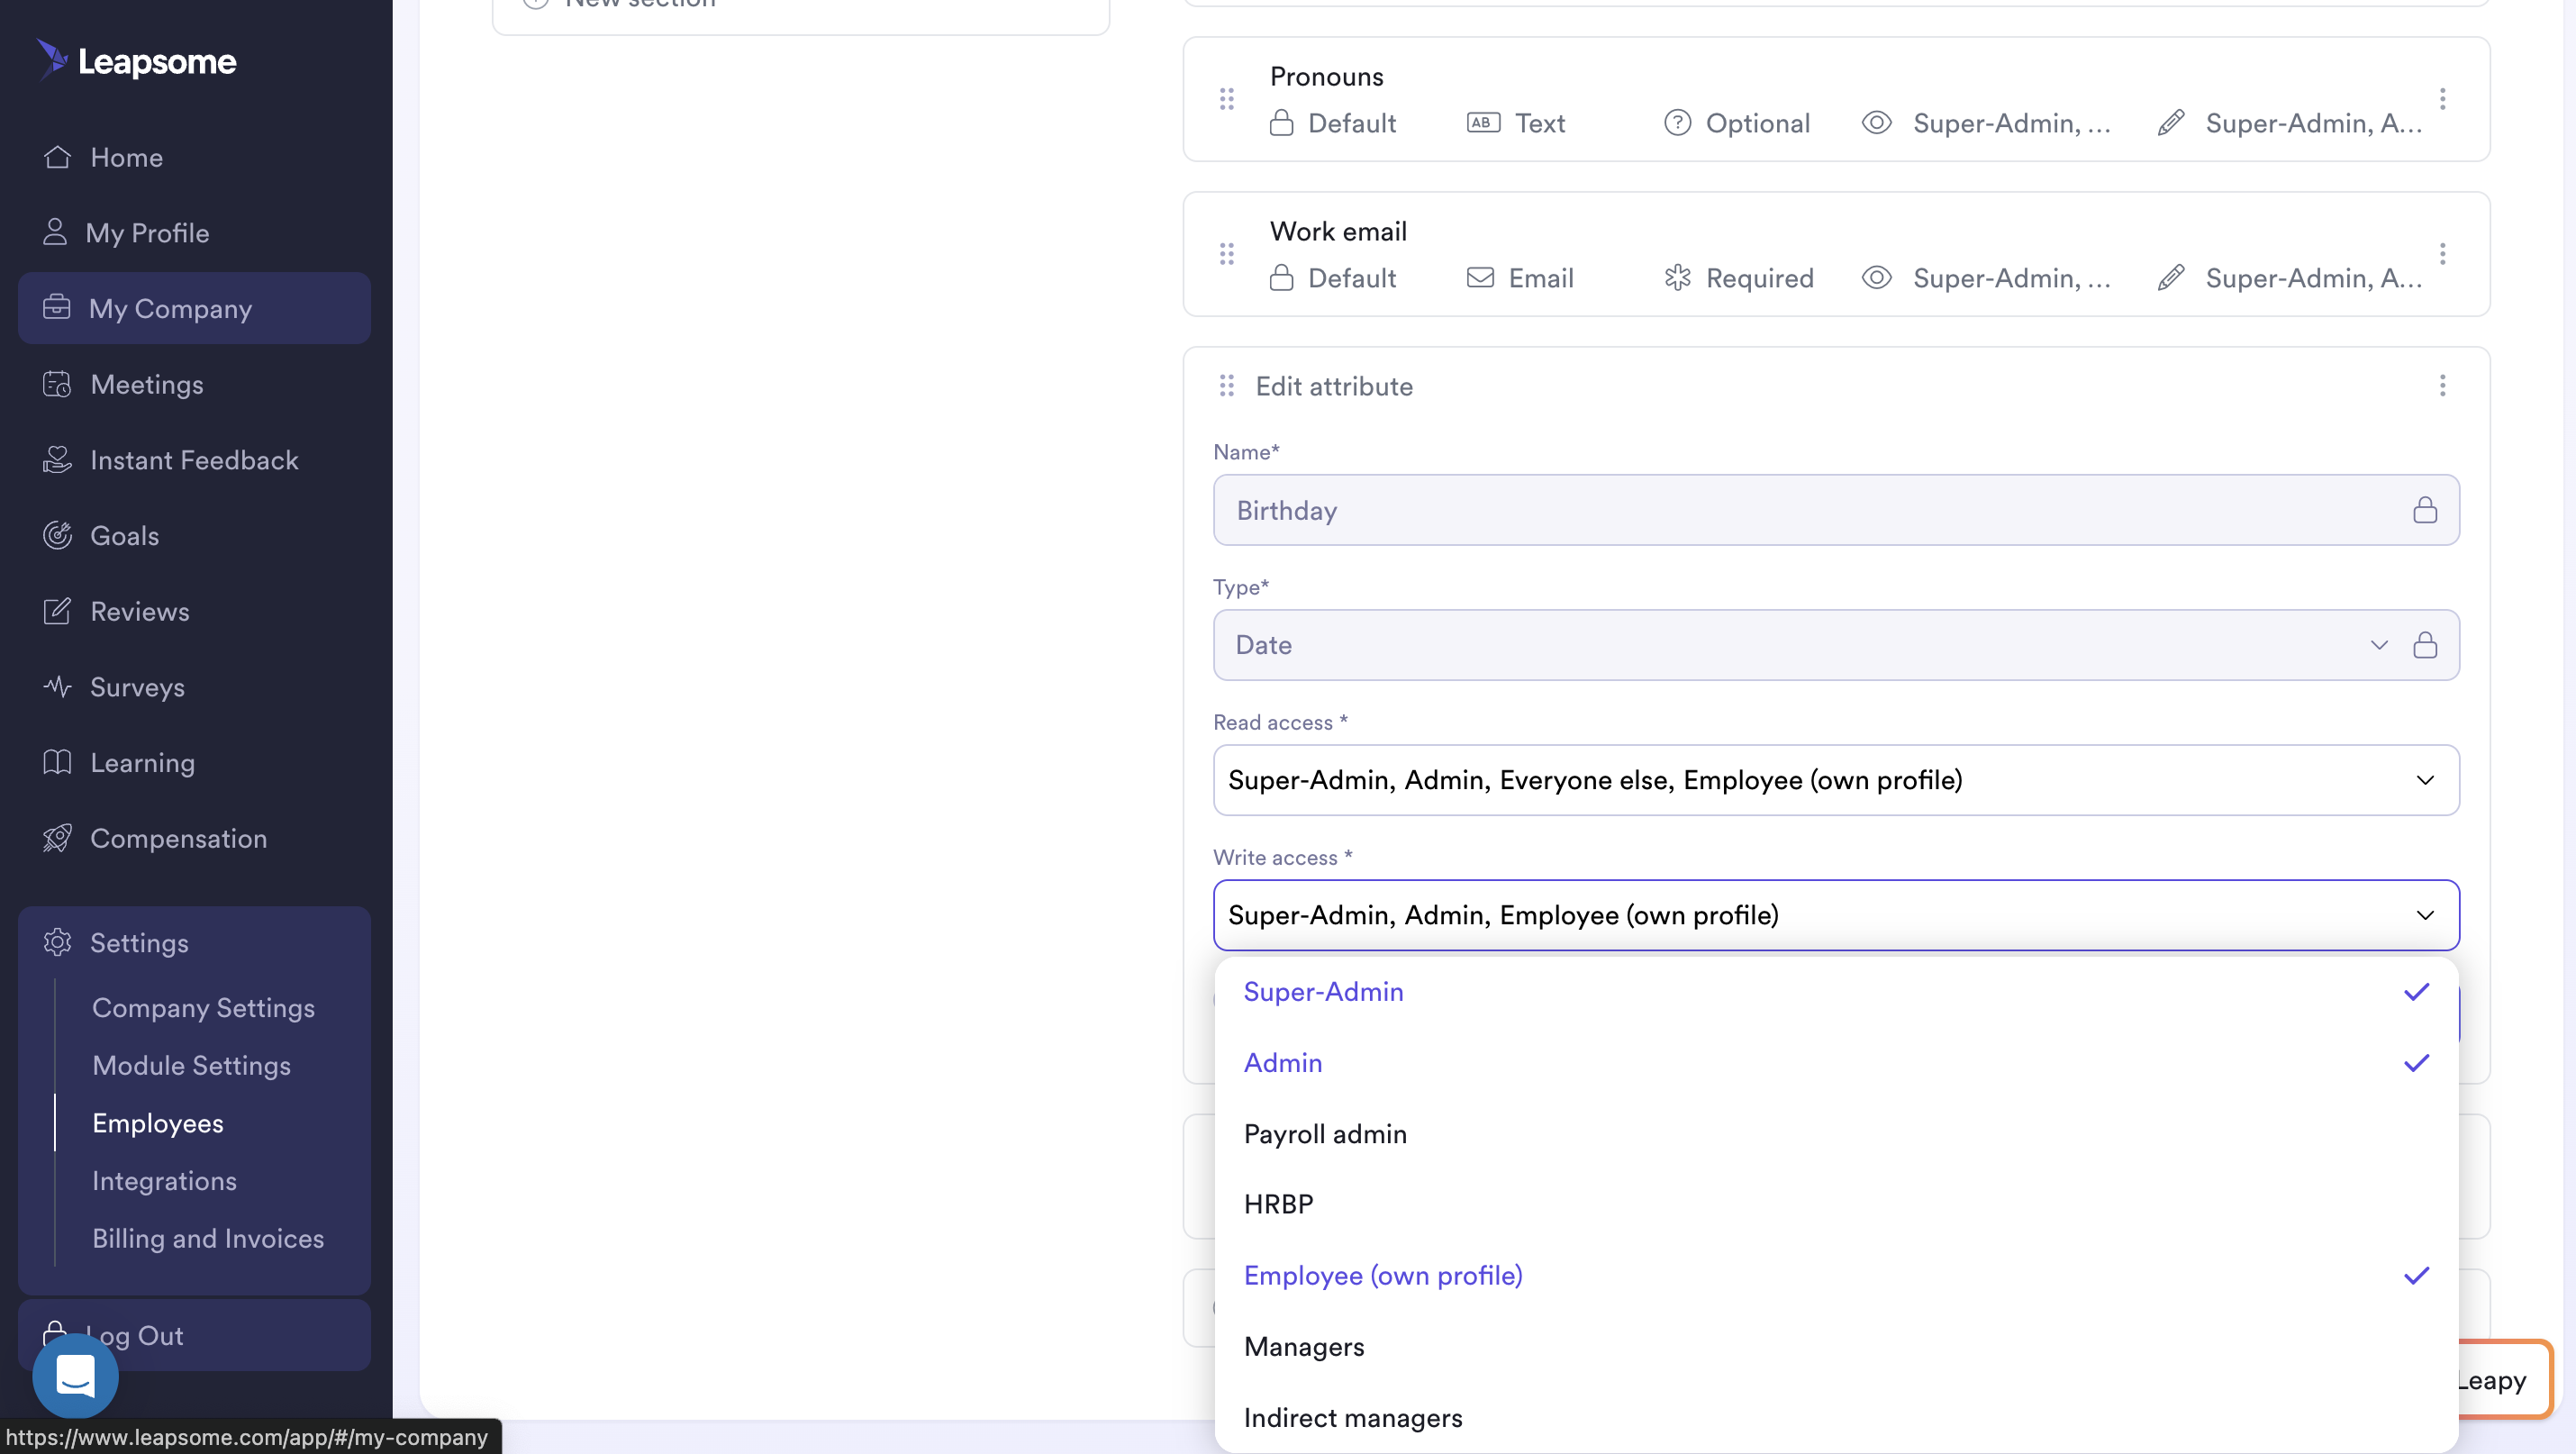
Task: Click the Compensation rocket icon
Action: [57, 838]
